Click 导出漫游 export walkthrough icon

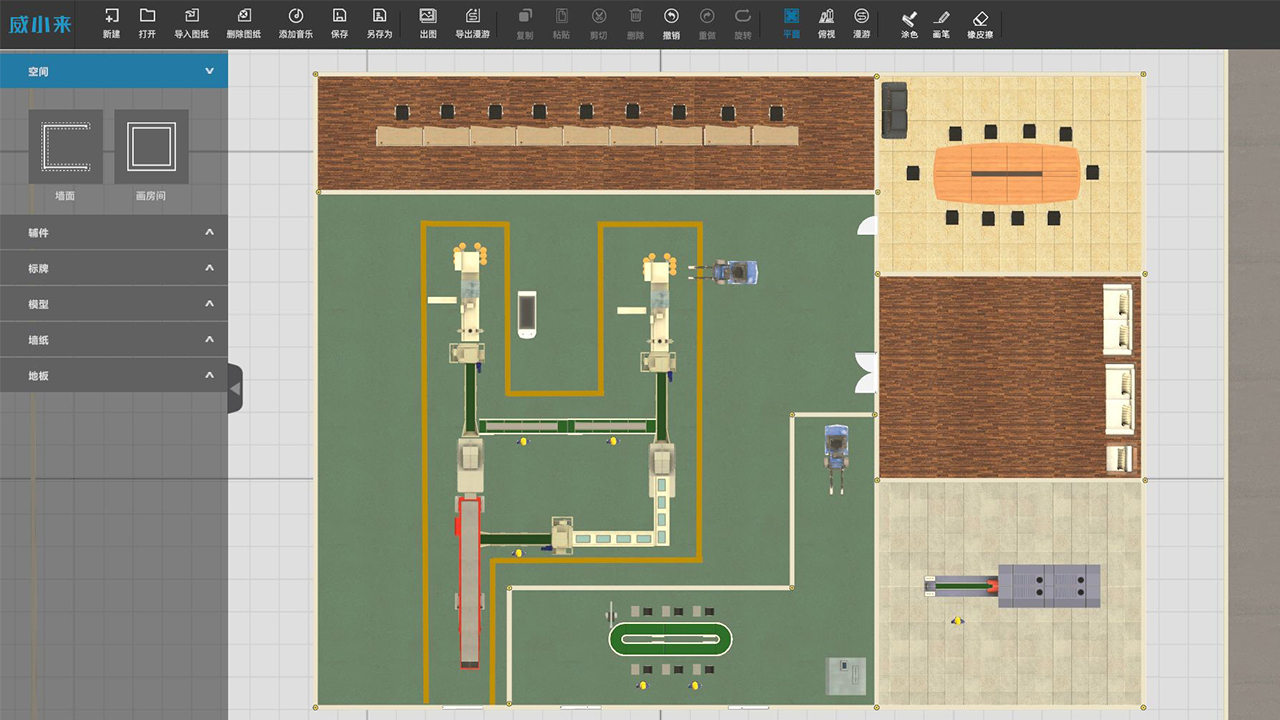point(472,22)
